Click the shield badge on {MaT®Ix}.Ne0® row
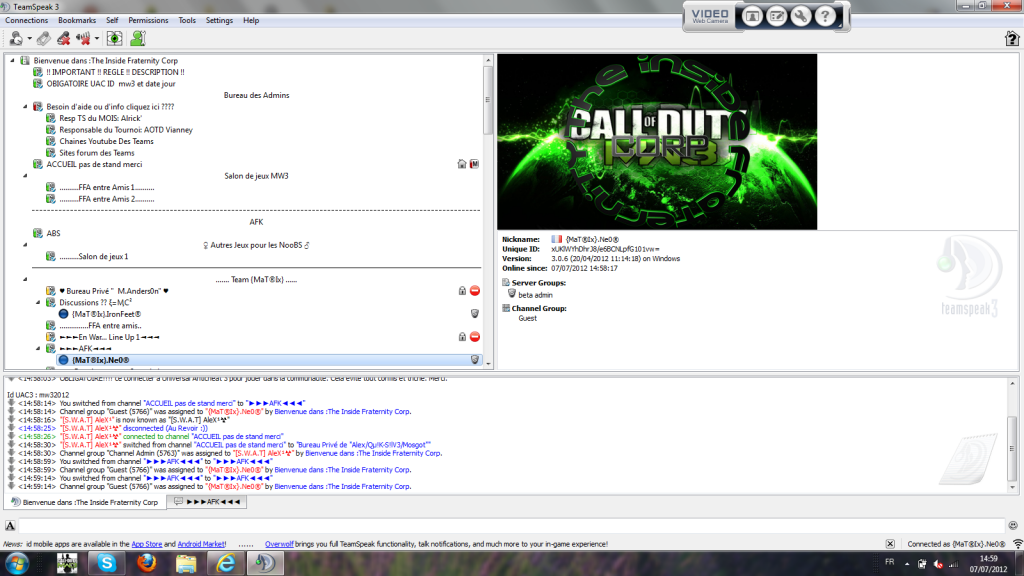Screen dimensions: 1024x576 475,360
